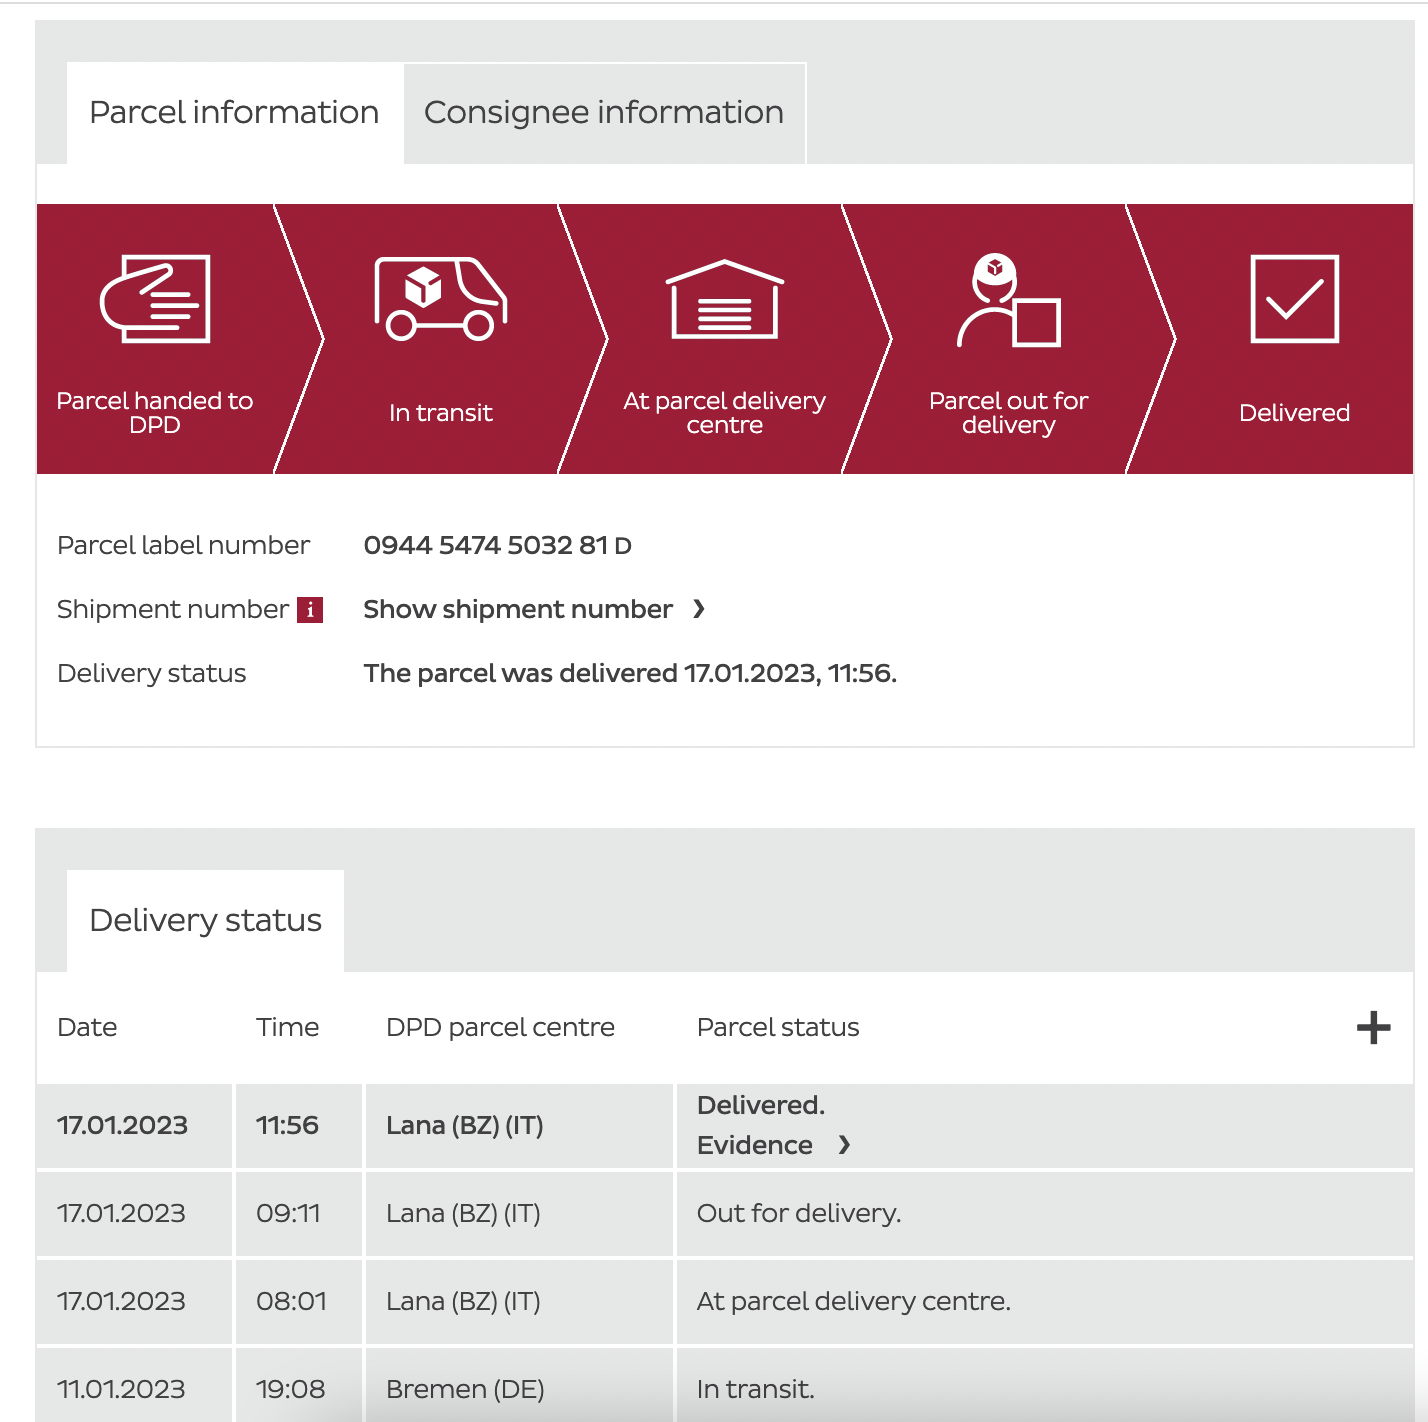Select the Out for delivery row
The width and height of the screenshot is (1428, 1422).
[x=798, y=1213]
